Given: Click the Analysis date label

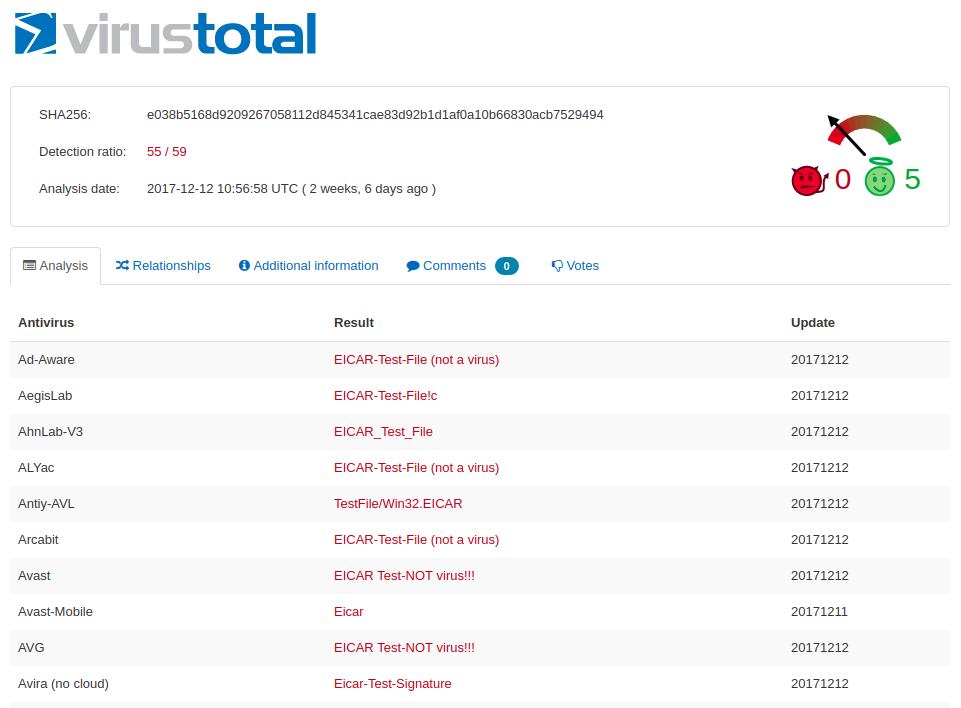Looking at the screenshot, I should coord(79,189).
